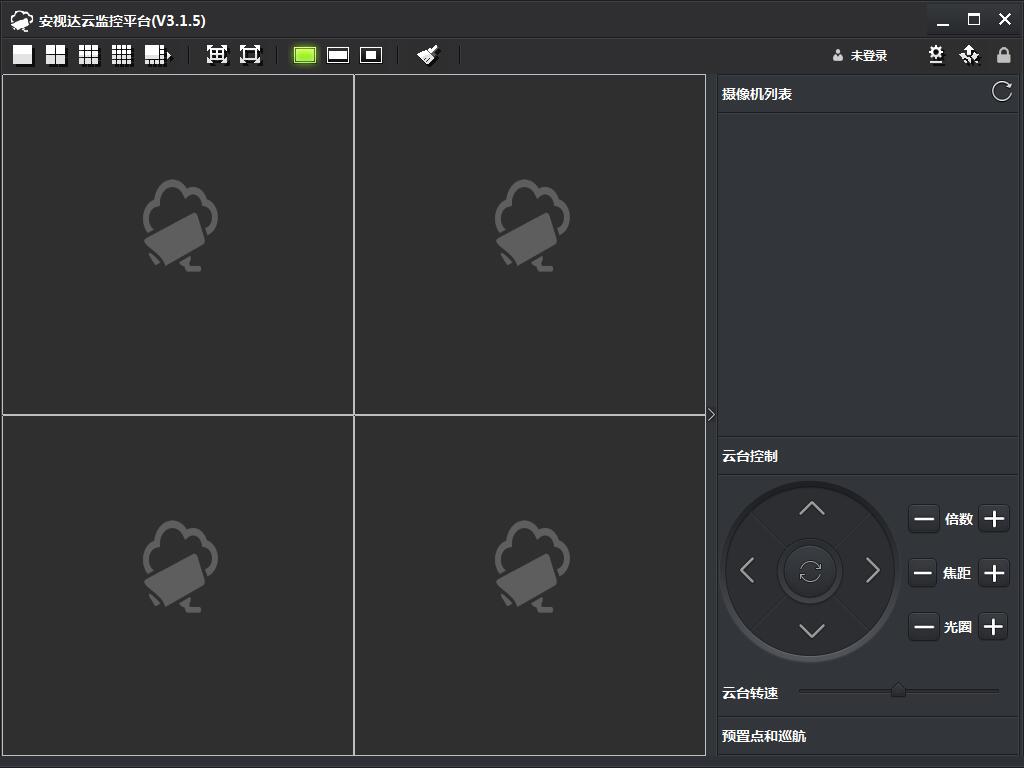
Task: Pan PTZ left arrow
Action: pos(748,570)
